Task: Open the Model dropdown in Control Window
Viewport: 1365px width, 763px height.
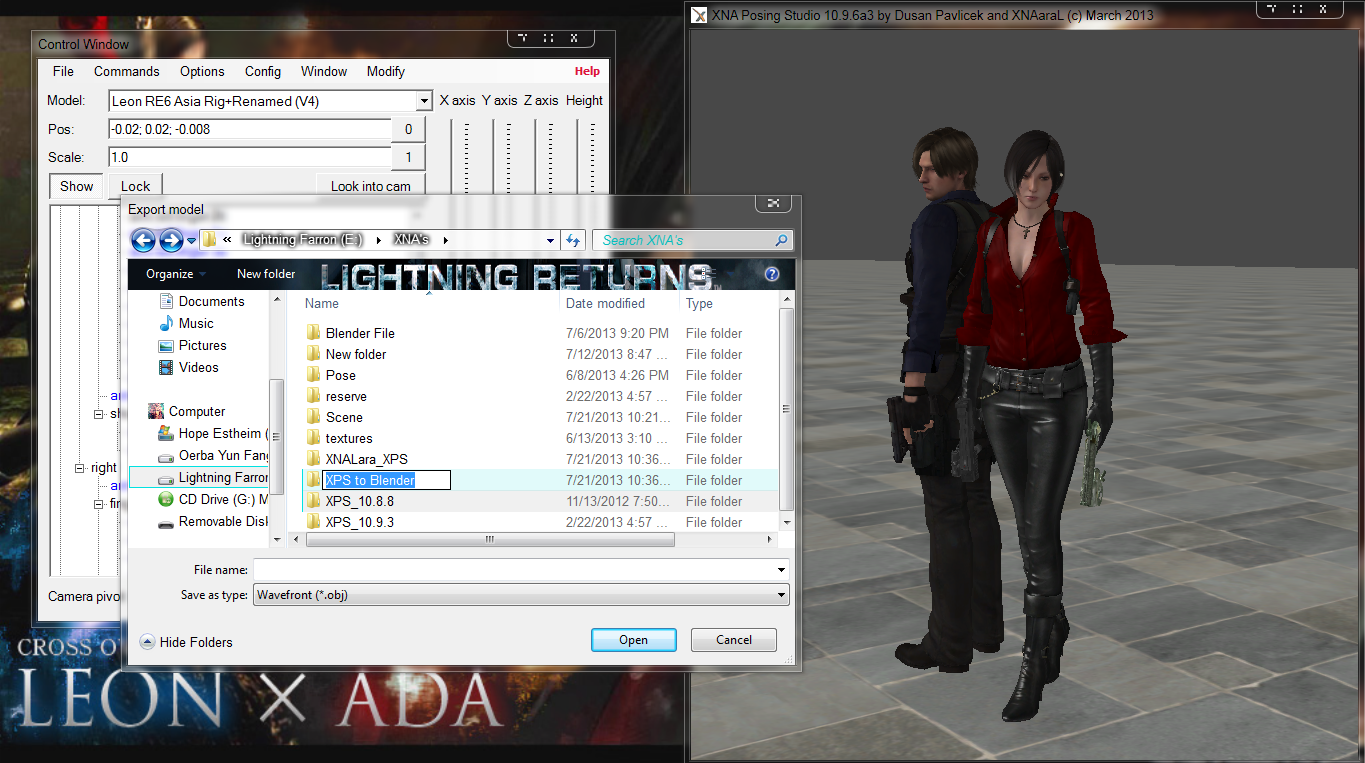Action: (424, 101)
